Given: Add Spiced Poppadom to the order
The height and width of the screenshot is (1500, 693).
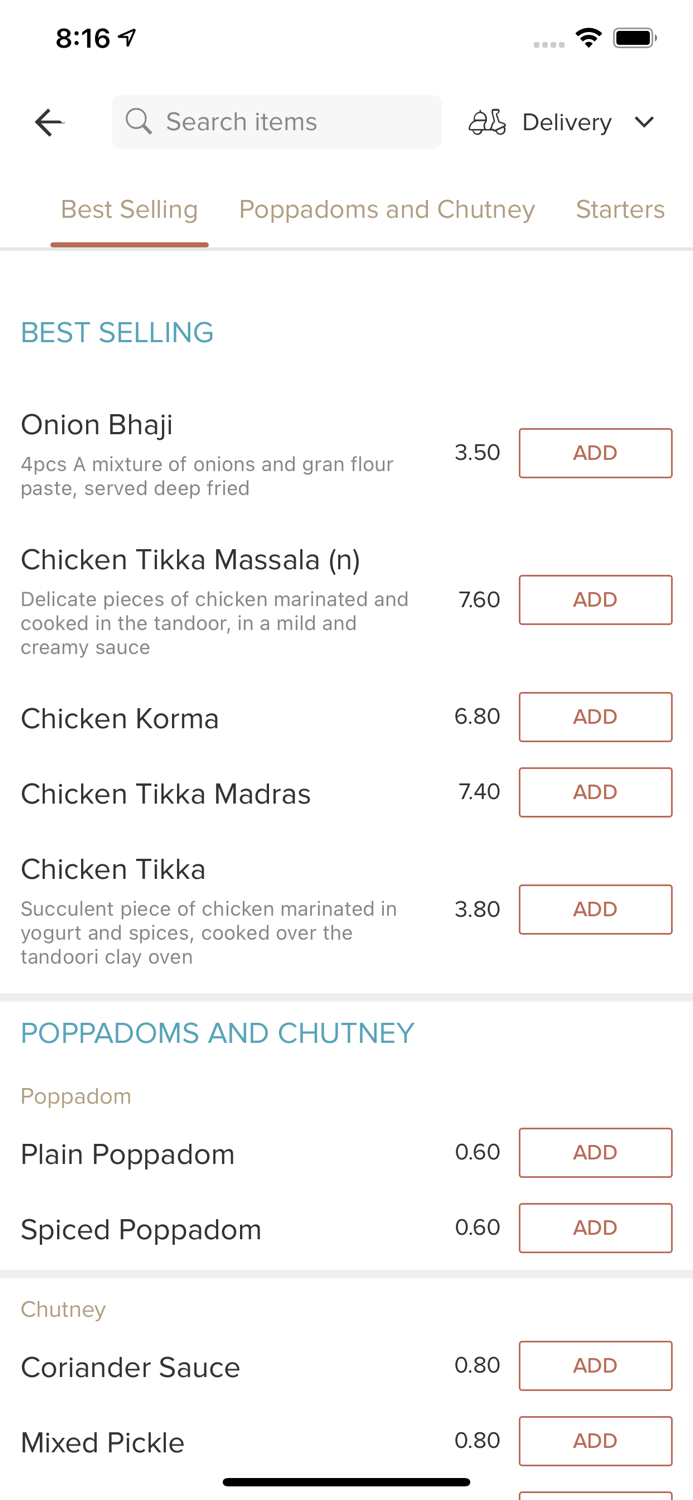Looking at the screenshot, I should point(595,1227).
